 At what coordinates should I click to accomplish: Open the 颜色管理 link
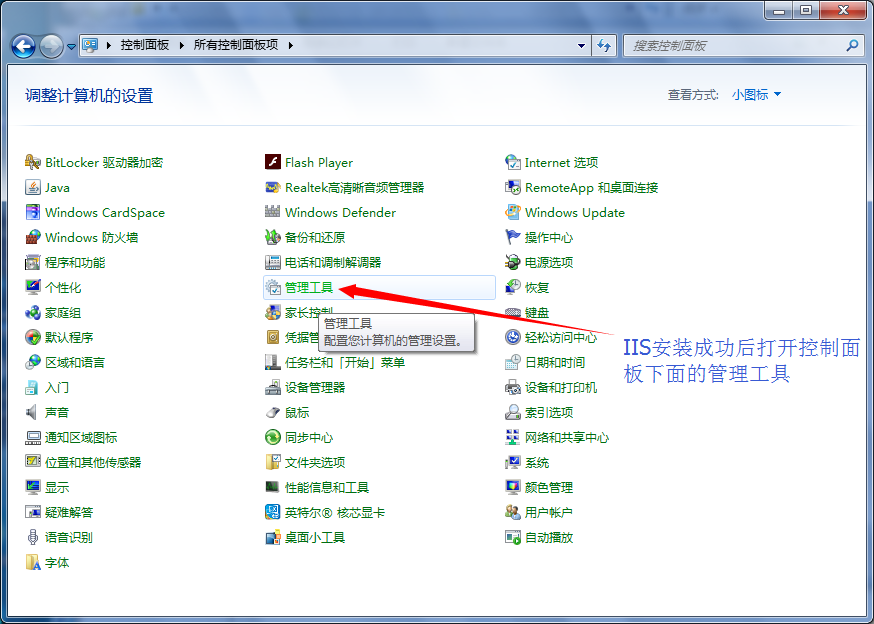(548, 488)
